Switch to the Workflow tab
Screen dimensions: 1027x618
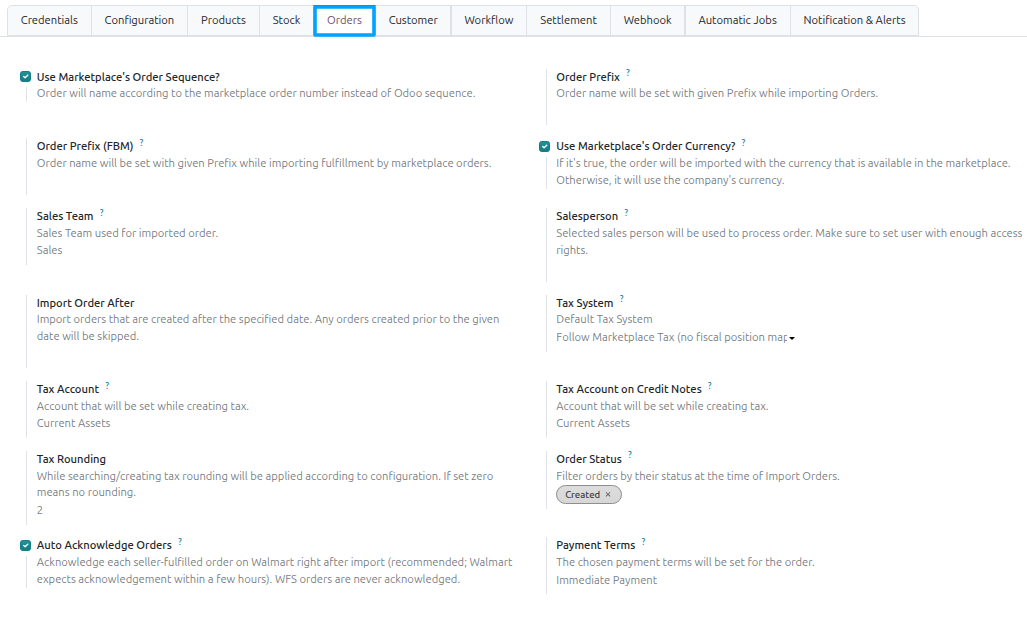pyautogui.click(x=489, y=20)
